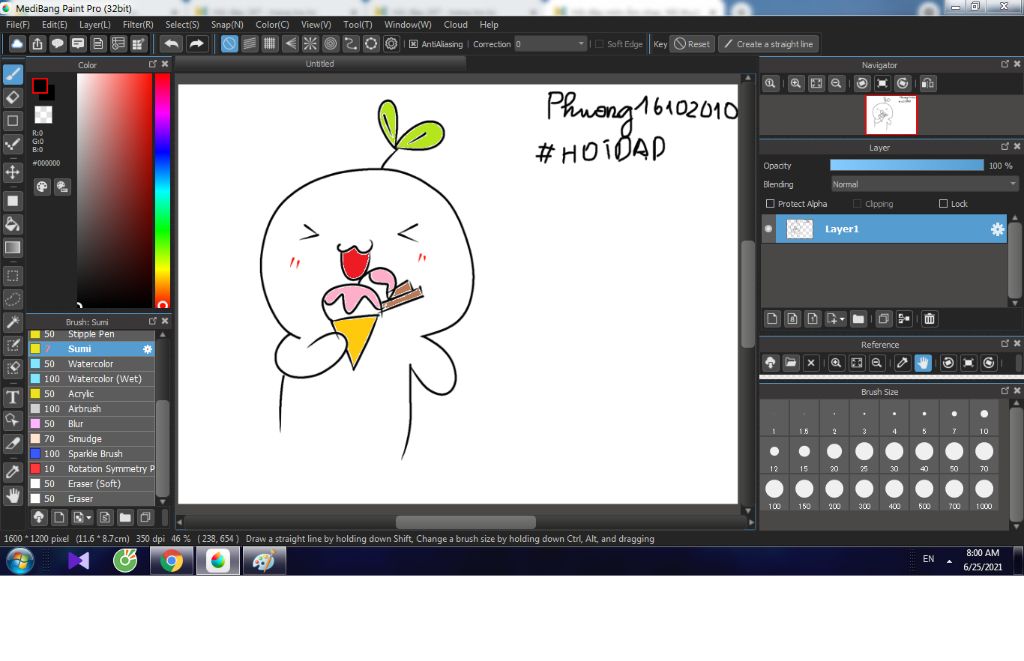Pick a hue on rainbow strip
Viewport: 1024px width, 661px height.
click(162, 189)
